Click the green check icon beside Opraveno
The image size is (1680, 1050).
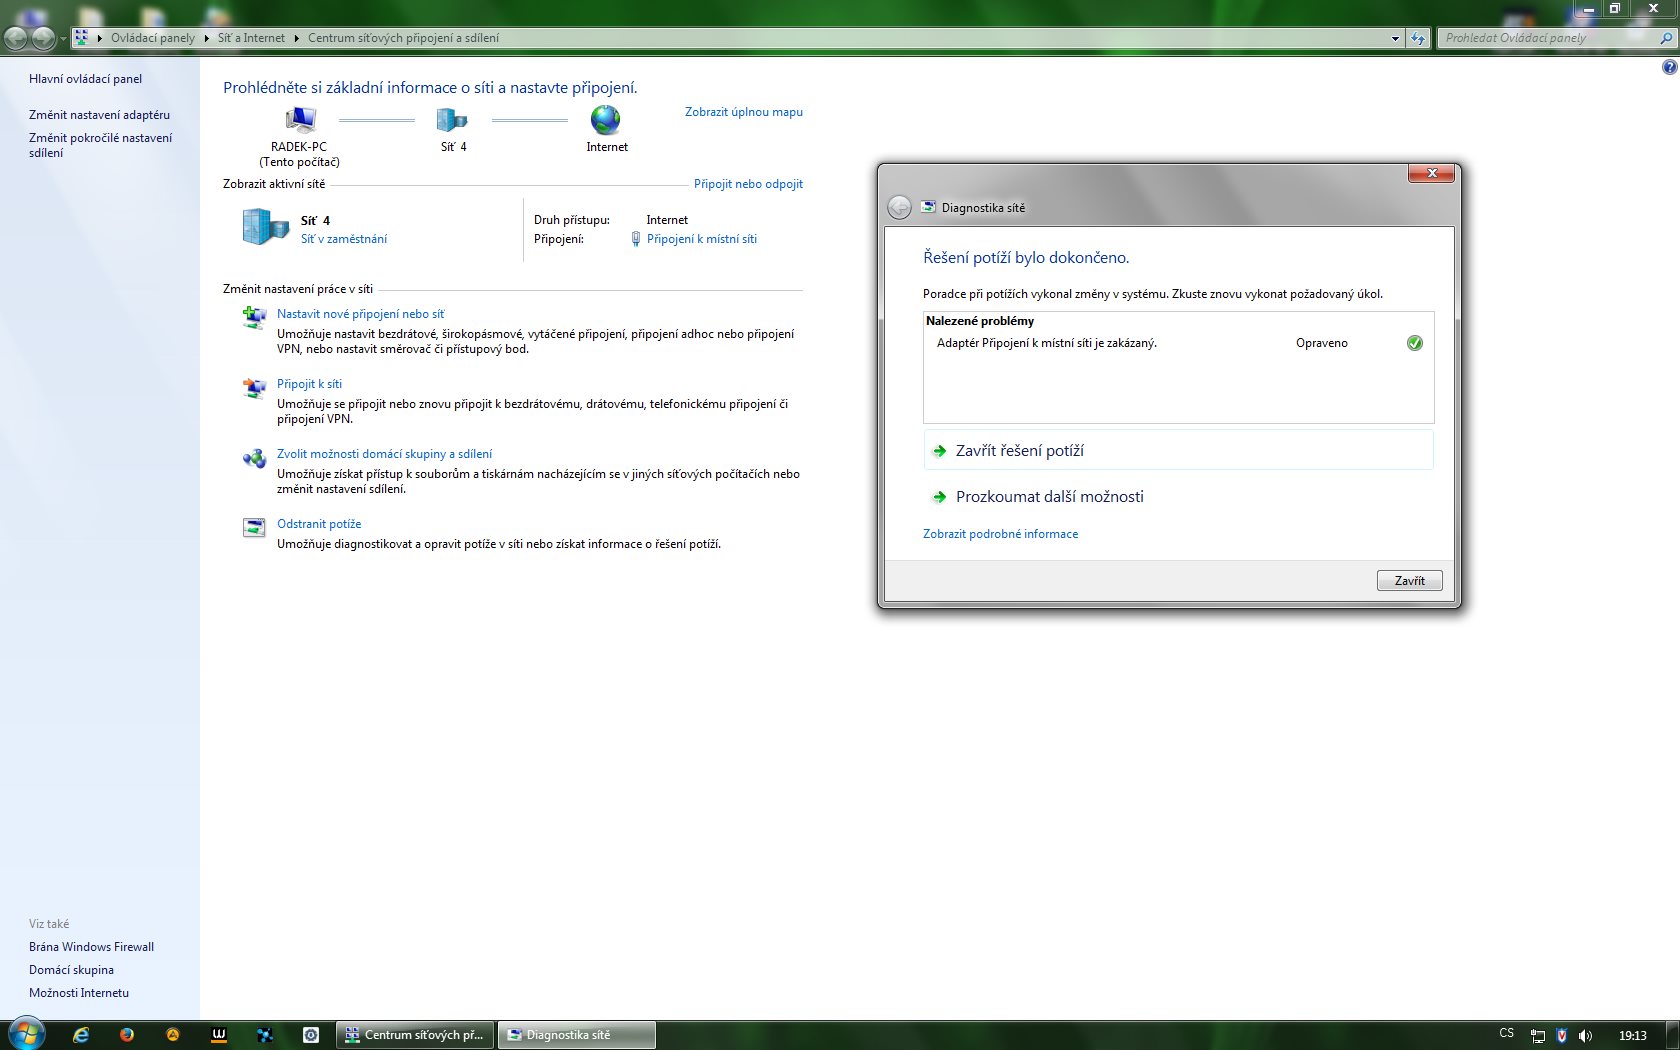pos(1414,343)
